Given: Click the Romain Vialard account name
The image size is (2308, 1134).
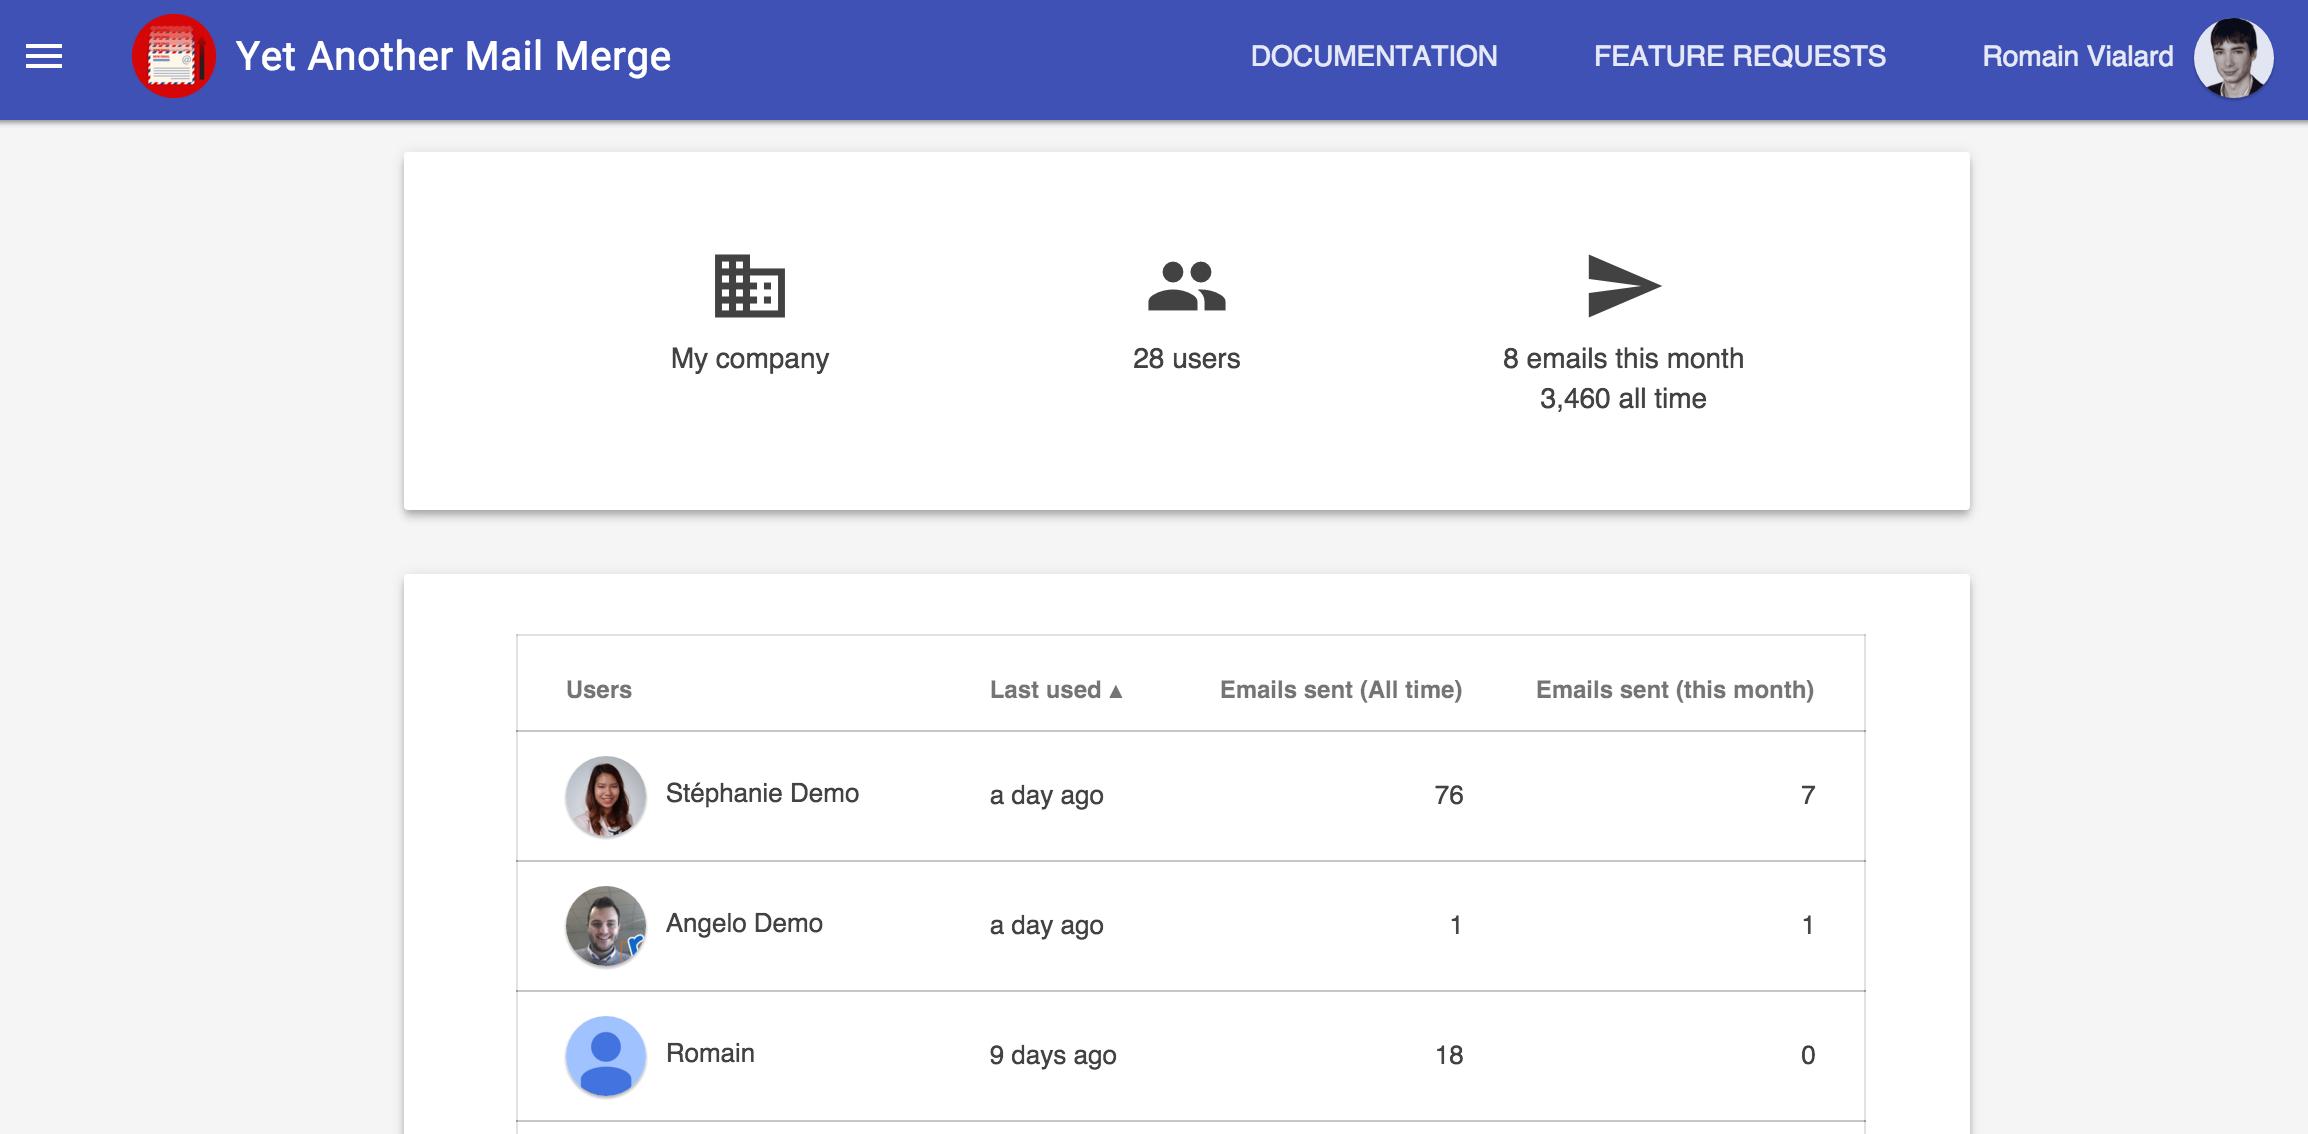Looking at the screenshot, I should [x=2077, y=57].
